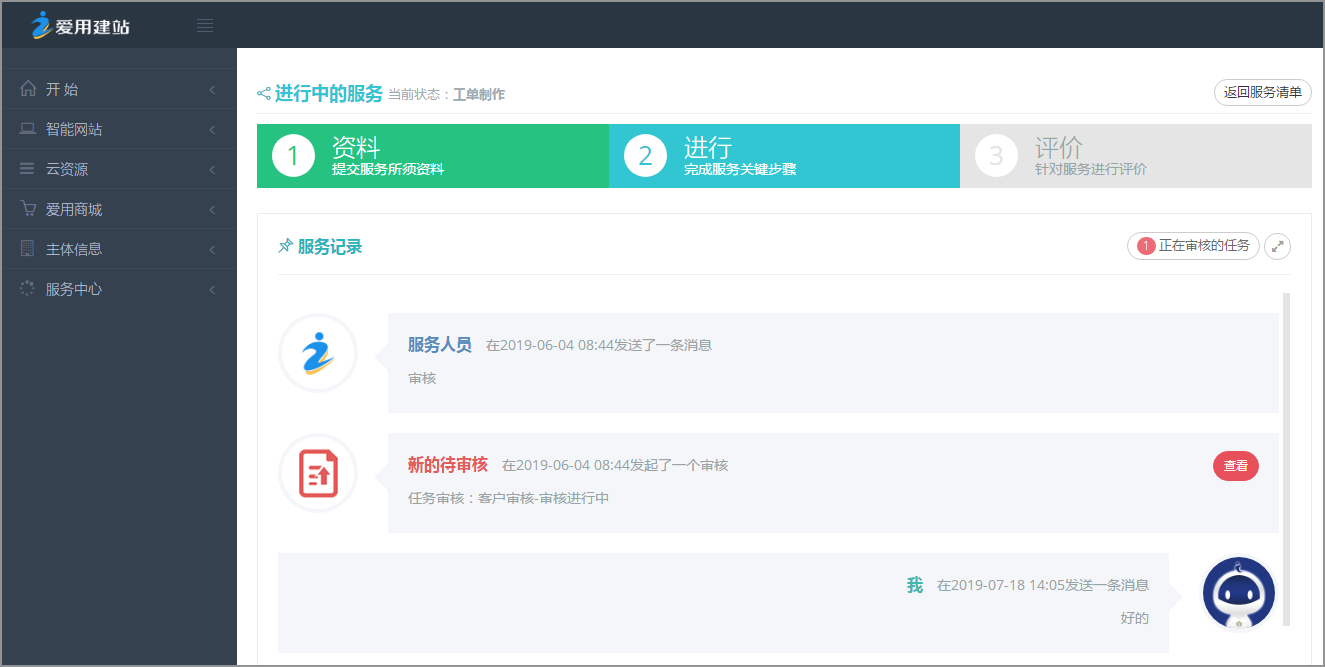1325x667 pixels.
Task: Open the 服务中心 sidebar menu
Action: click(119, 289)
